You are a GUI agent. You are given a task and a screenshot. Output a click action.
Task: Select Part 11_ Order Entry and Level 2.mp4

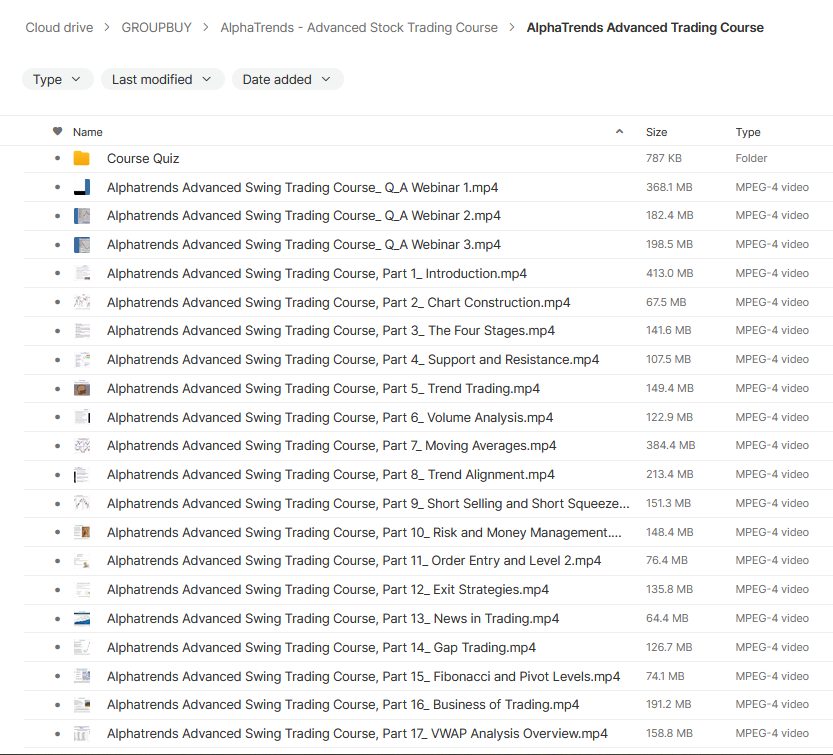[x=354, y=561]
